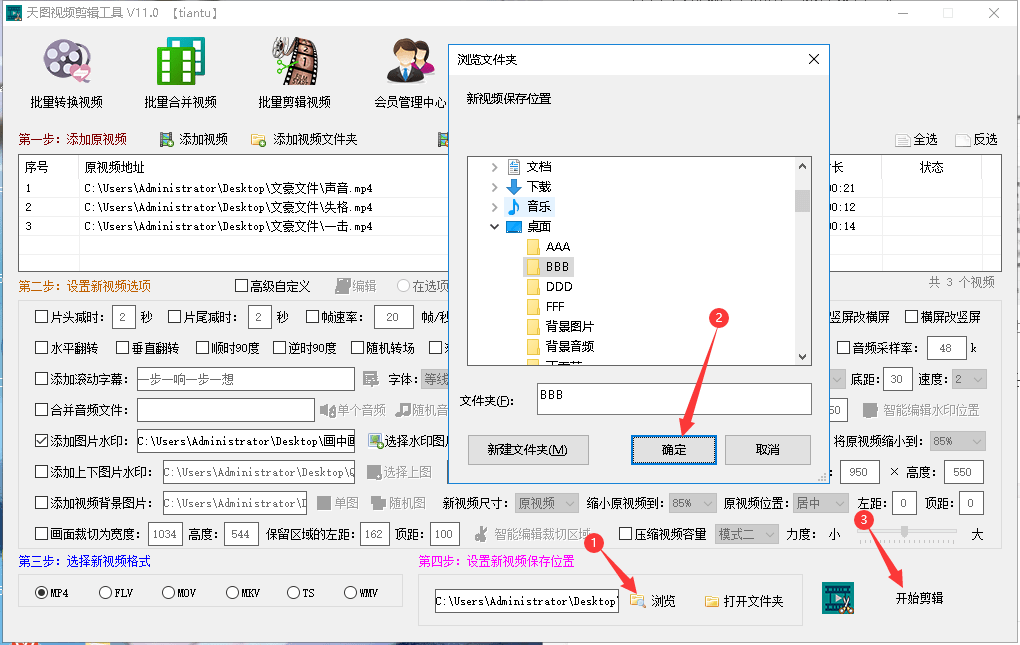Click the 合并音频文件 path field
The width and height of the screenshot is (1020, 645).
click(226, 410)
